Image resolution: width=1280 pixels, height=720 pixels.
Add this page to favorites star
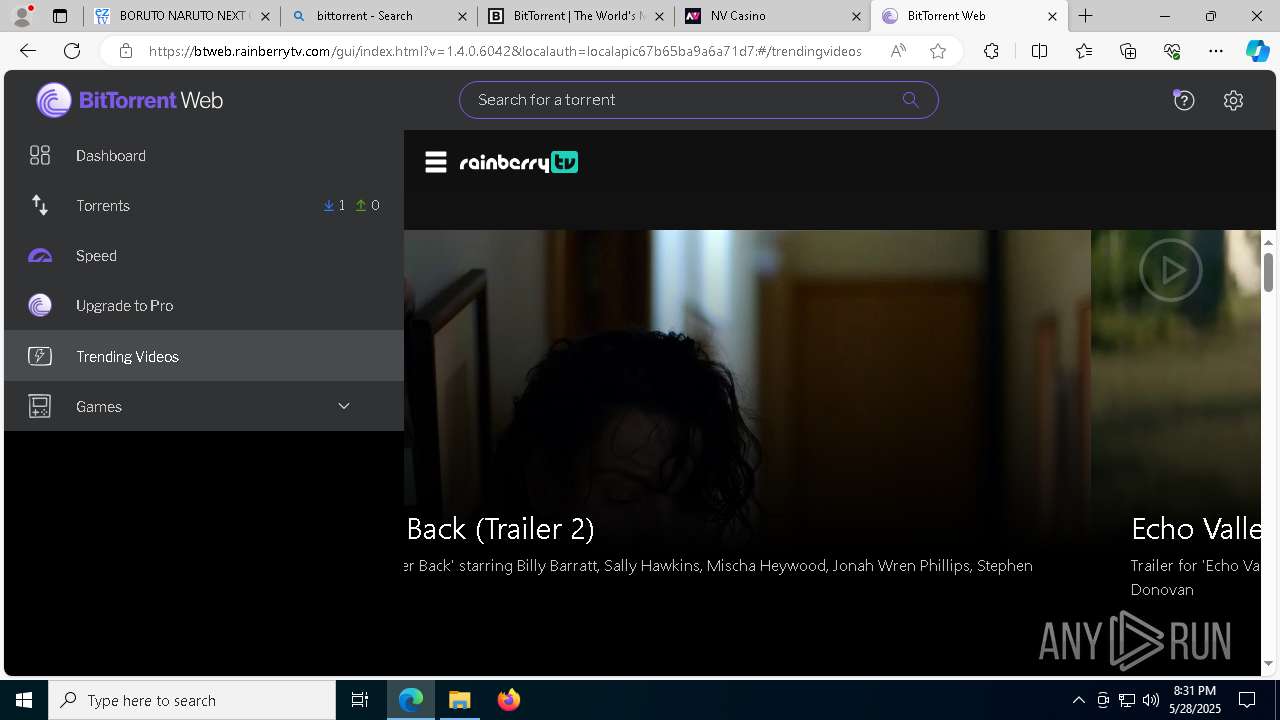938,51
